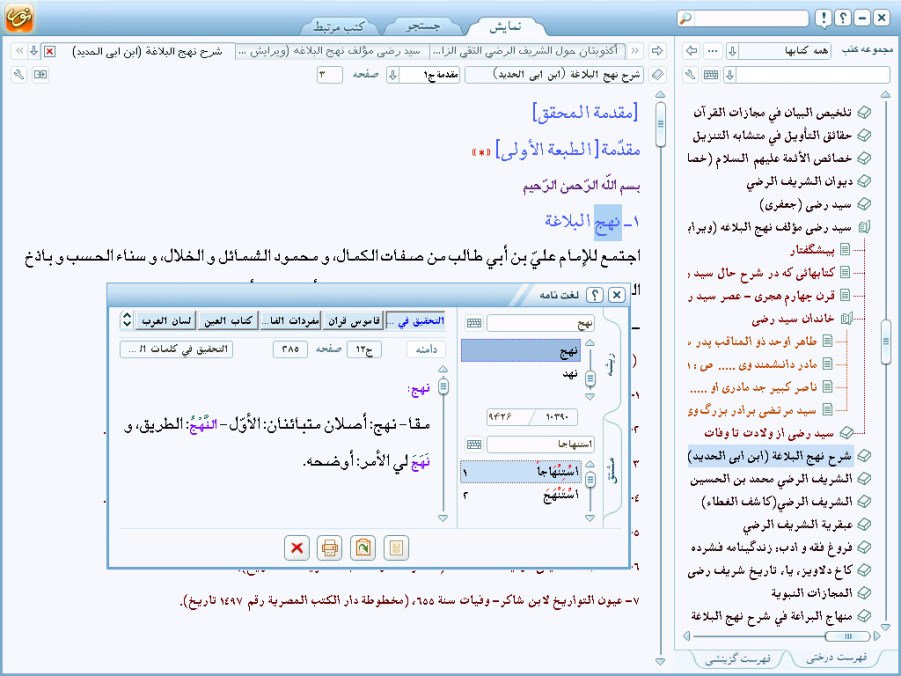Click the dictionary page number ۳۸۵ box

click(x=290, y=349)
